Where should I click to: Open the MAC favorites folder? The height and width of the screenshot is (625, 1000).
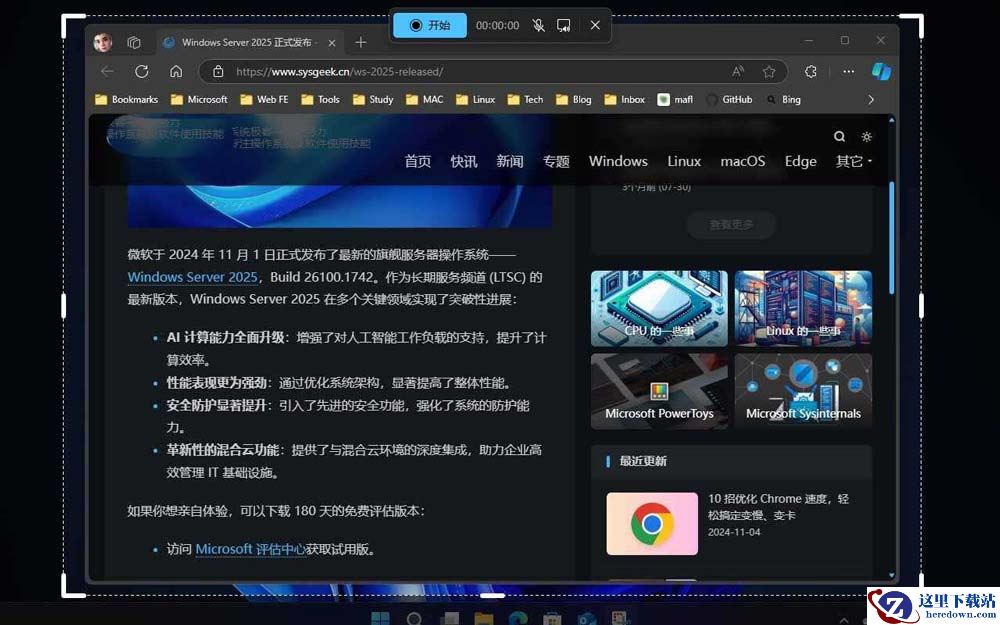click(425, 99)
